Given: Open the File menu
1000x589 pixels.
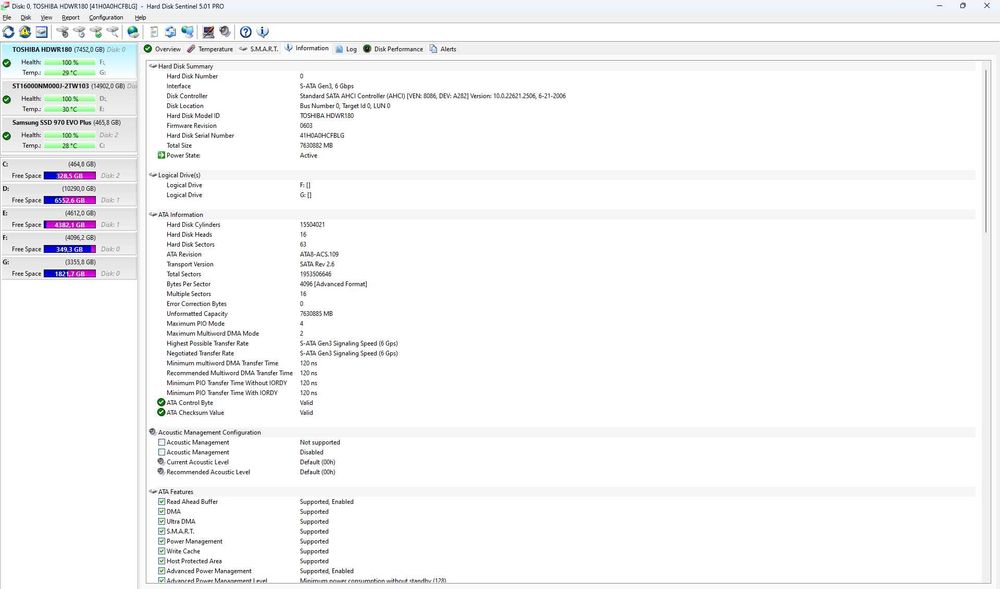Looking at the screenshot, I should [x=7, y=18].
